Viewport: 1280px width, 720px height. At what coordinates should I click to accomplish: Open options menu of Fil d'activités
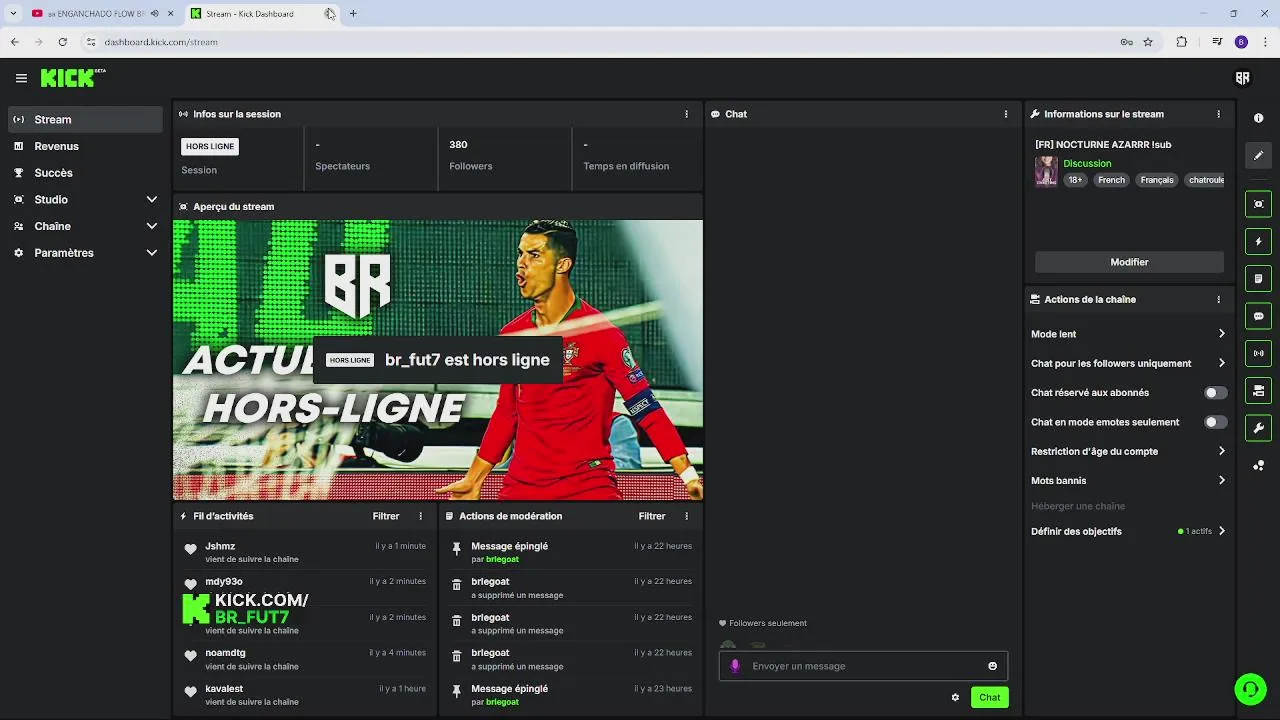[420, 516]
